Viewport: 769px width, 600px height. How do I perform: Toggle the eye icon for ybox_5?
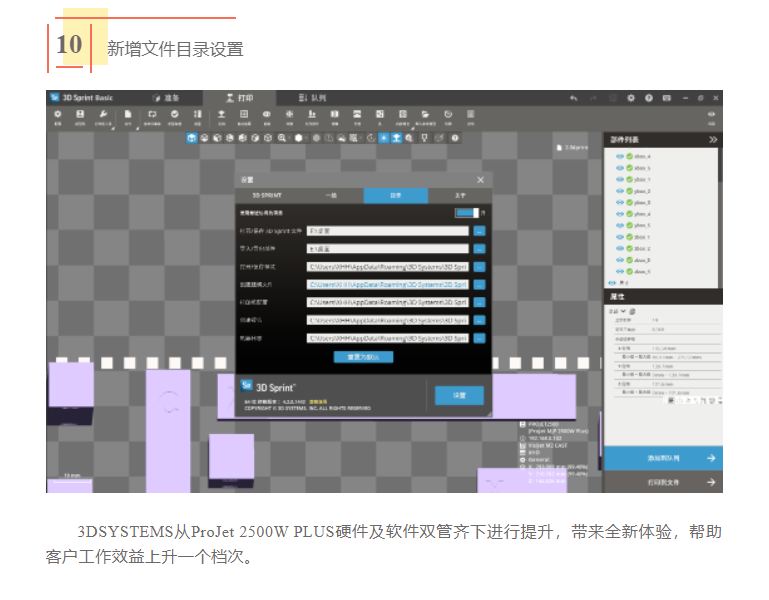(x=620, y=226)
